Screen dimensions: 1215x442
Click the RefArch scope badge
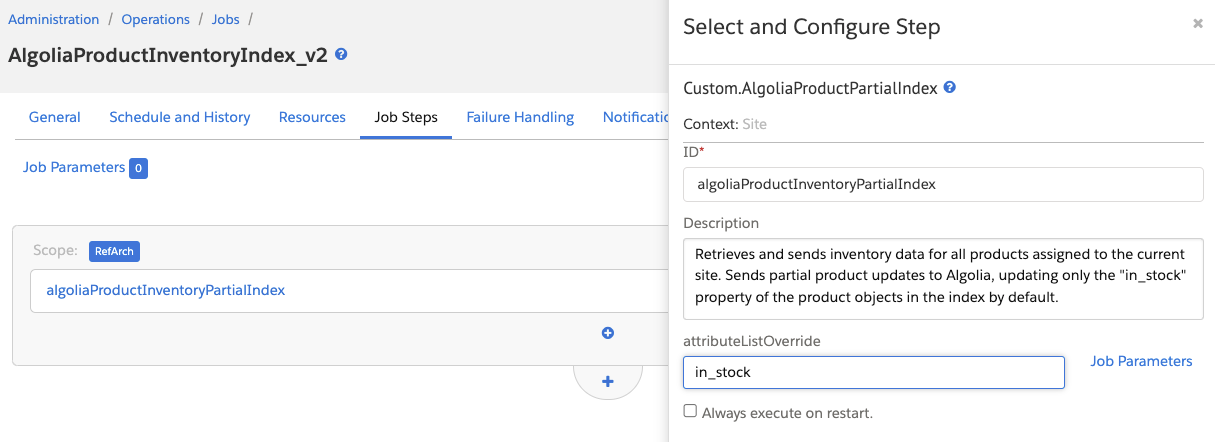coord(113,251)
